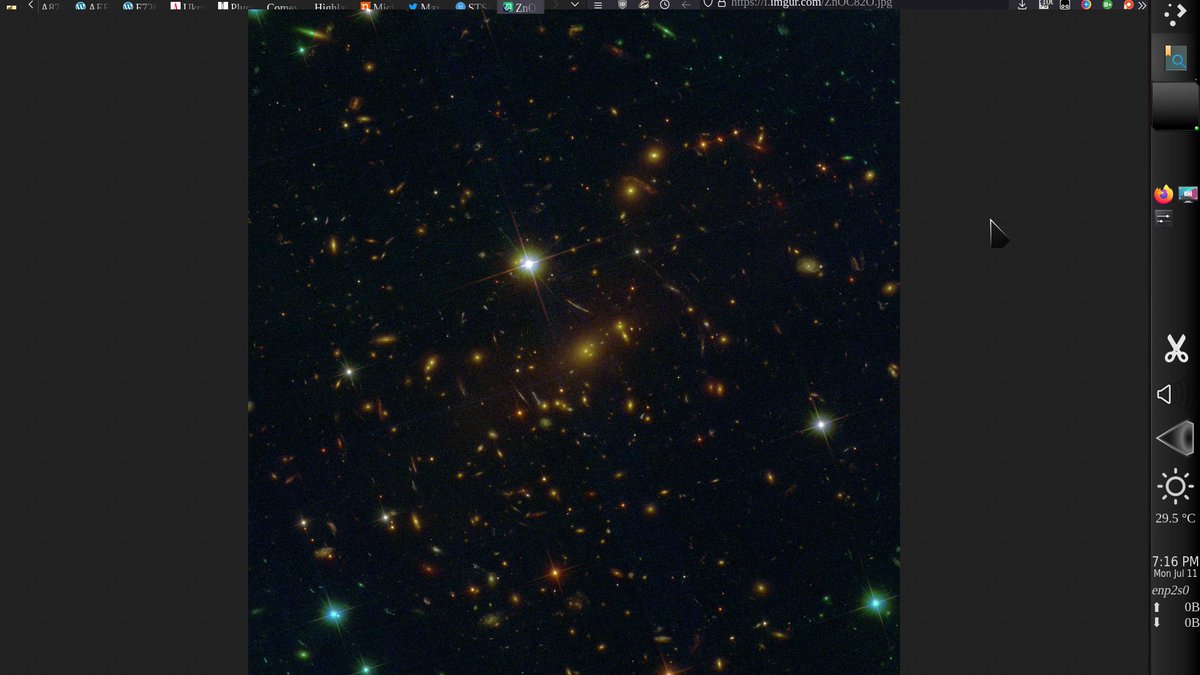The width and height of the screenshot is (1200, 675).
Task: Click the 29.5 °C temperature reading
Action: point(1175,518)
